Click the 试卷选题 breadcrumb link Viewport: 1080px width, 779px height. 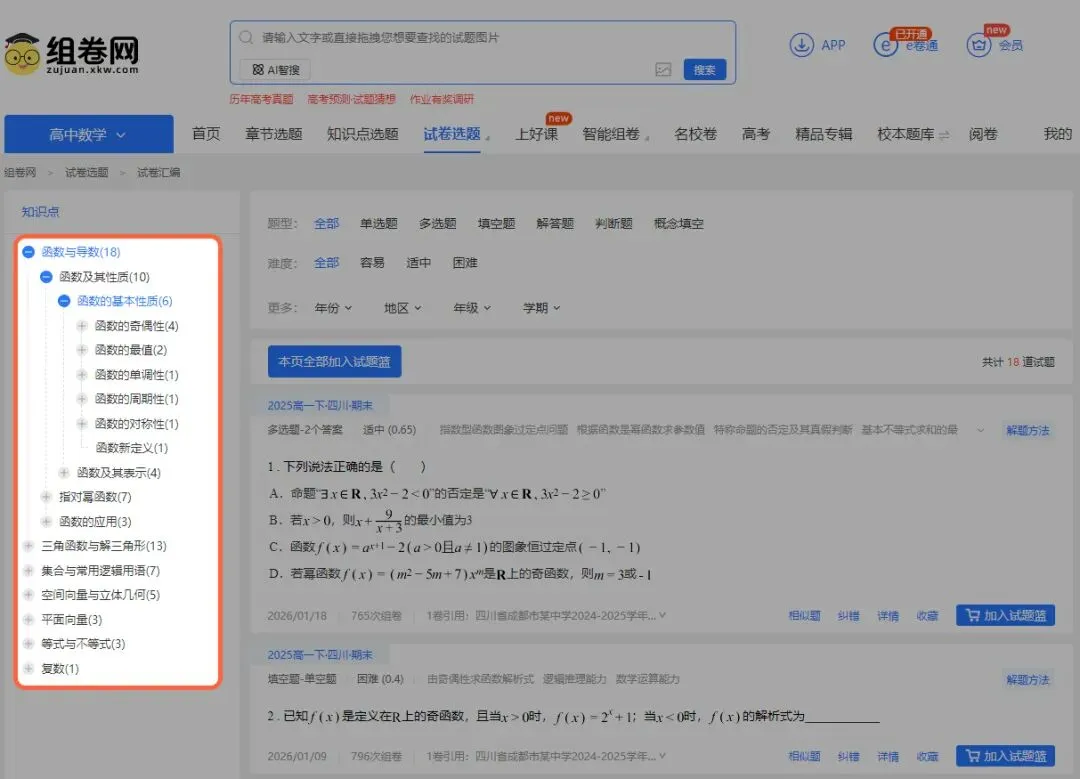point(87,172)
